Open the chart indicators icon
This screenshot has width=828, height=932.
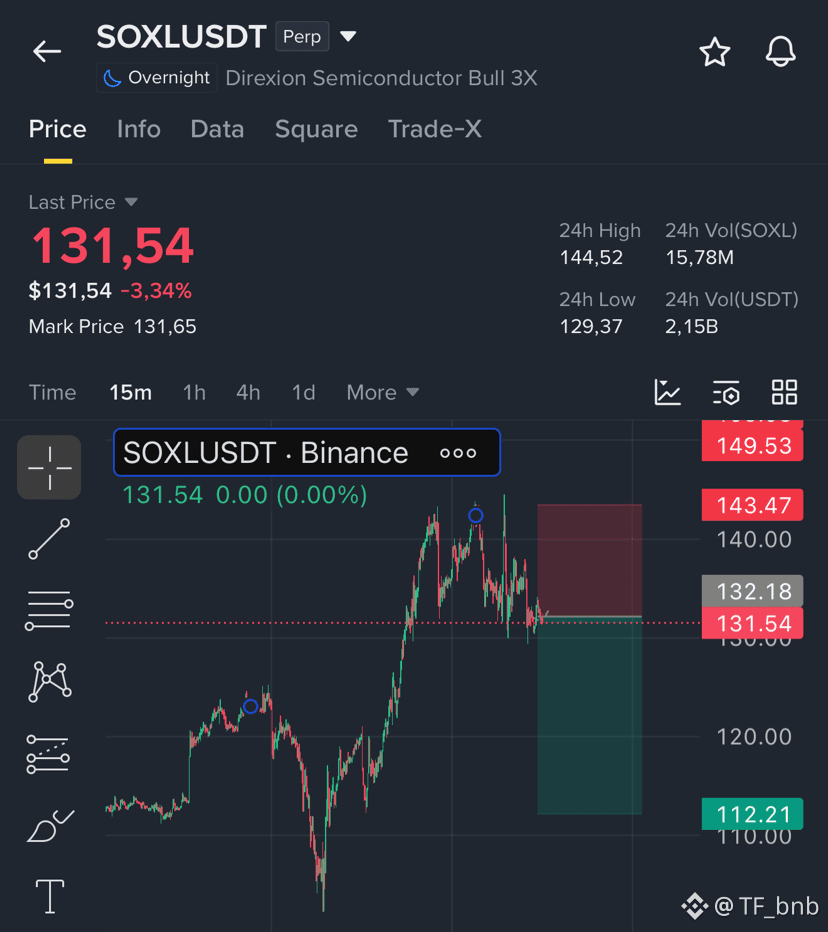(x=667, y=392)
